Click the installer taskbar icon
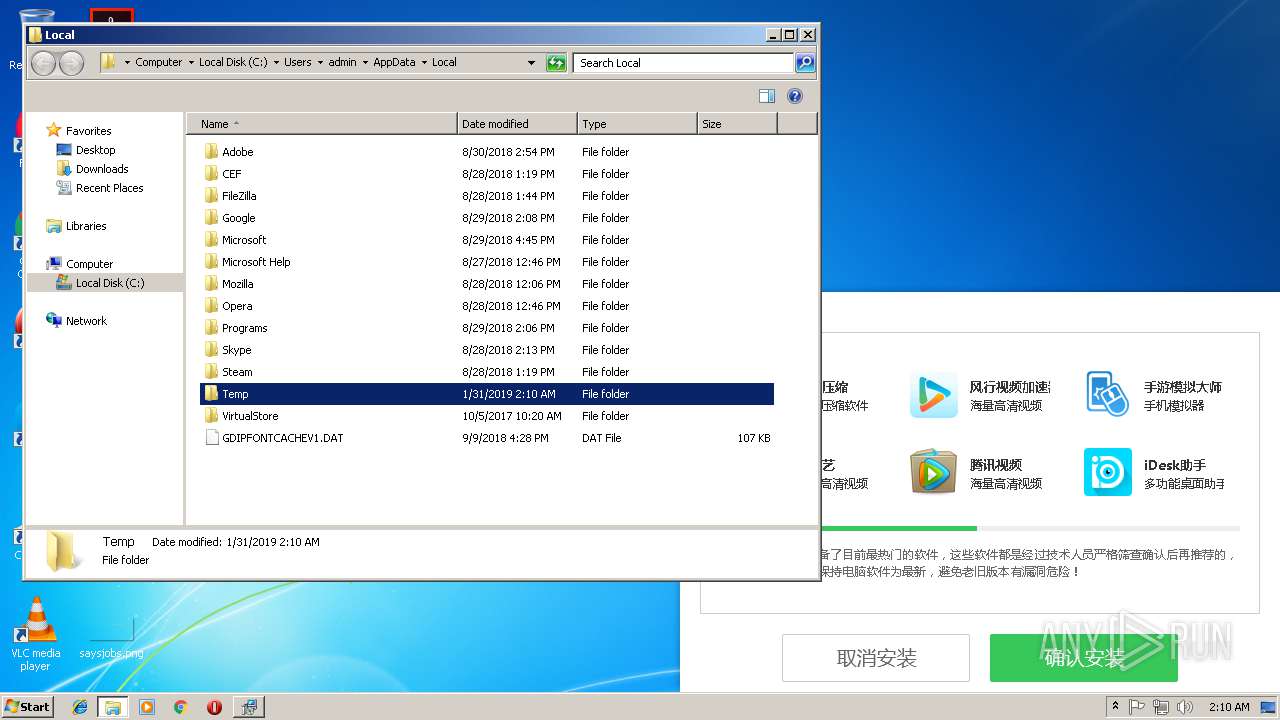This screenshot has height=720, width=1280. click(248, 707)
